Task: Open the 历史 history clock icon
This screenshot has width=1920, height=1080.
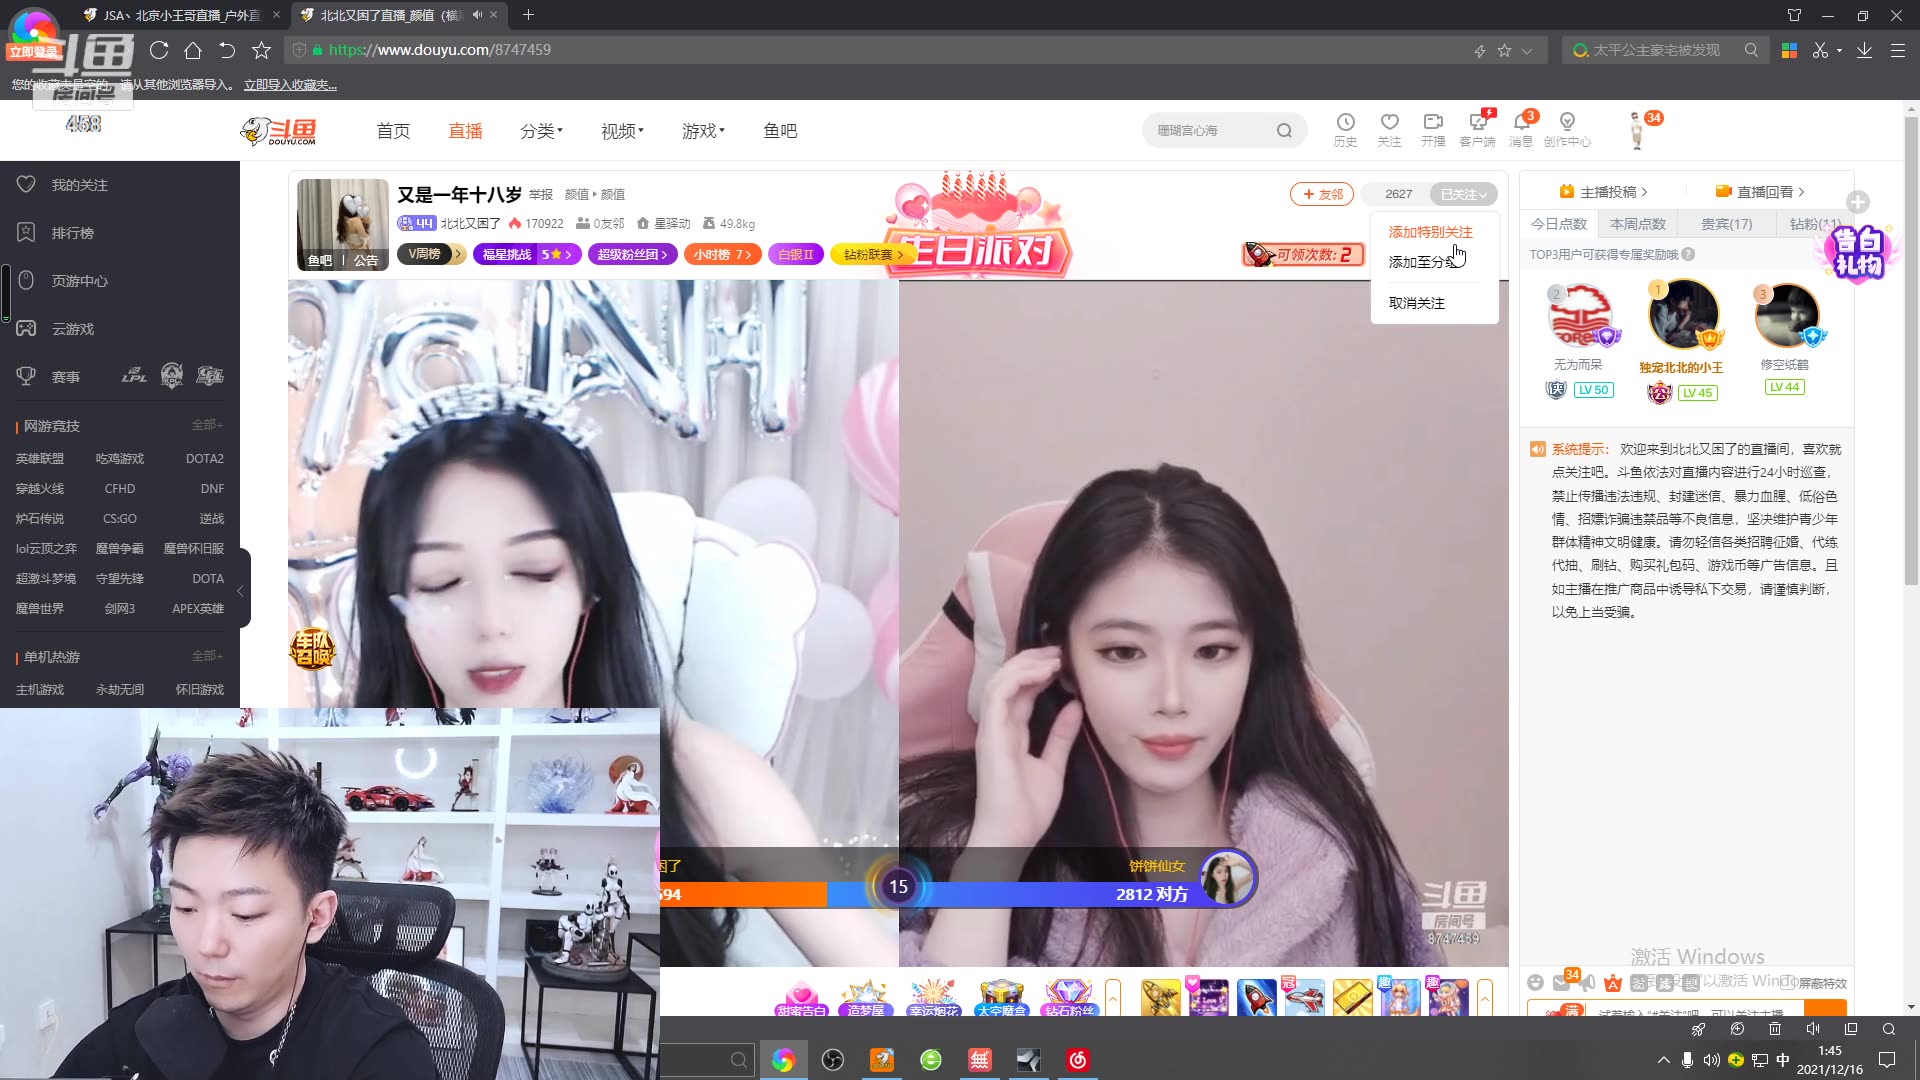Action: pyautogui.click(x=1345, y=130)
